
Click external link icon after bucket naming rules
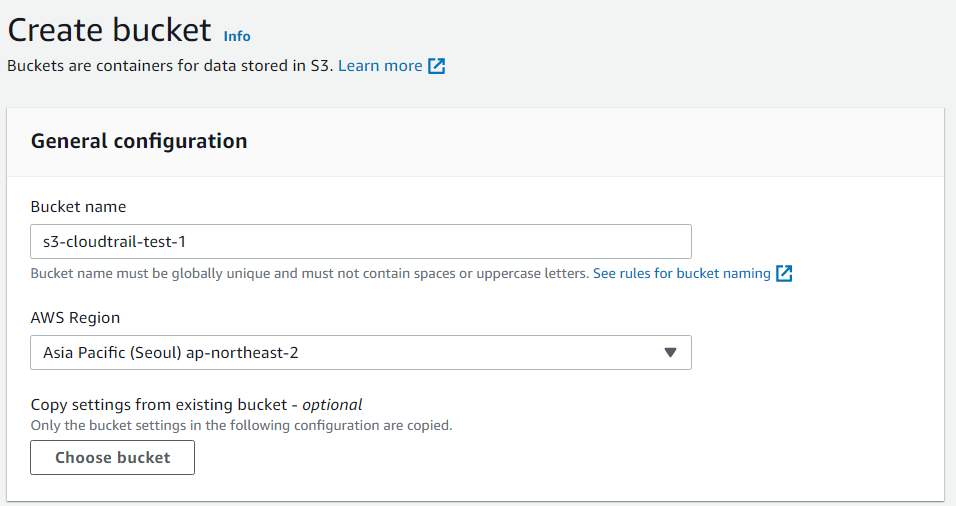(x=784, y=273)
